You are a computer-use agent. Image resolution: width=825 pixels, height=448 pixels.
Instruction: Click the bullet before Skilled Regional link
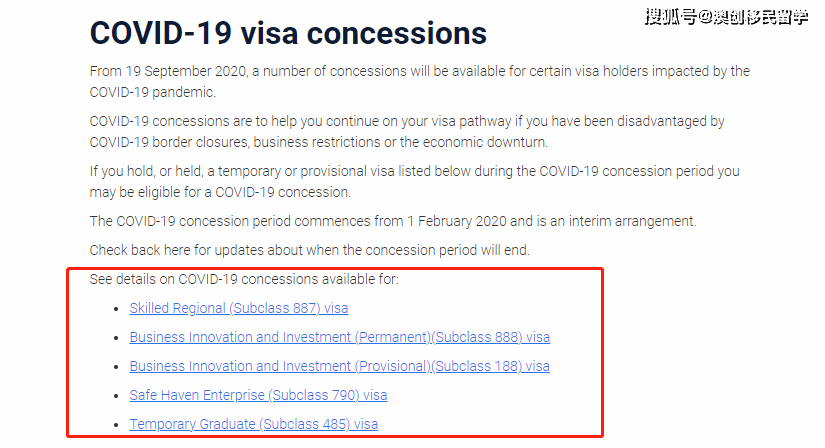pyautogui.click(x=116, y=309)
